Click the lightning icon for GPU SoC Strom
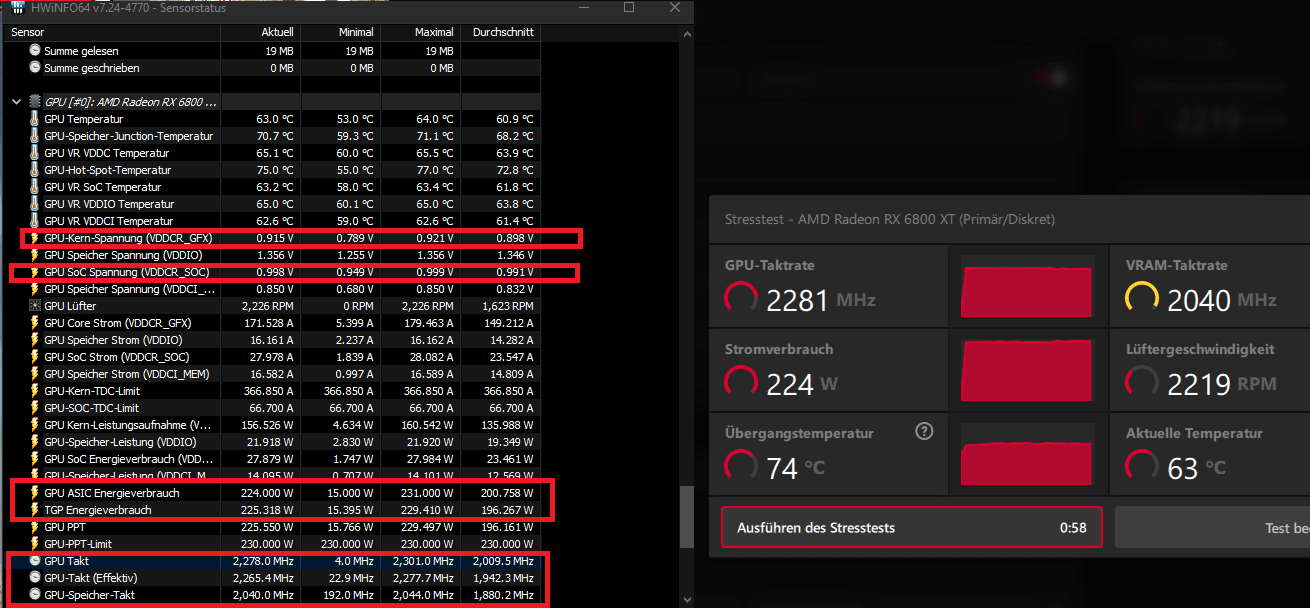 point(36,357)
